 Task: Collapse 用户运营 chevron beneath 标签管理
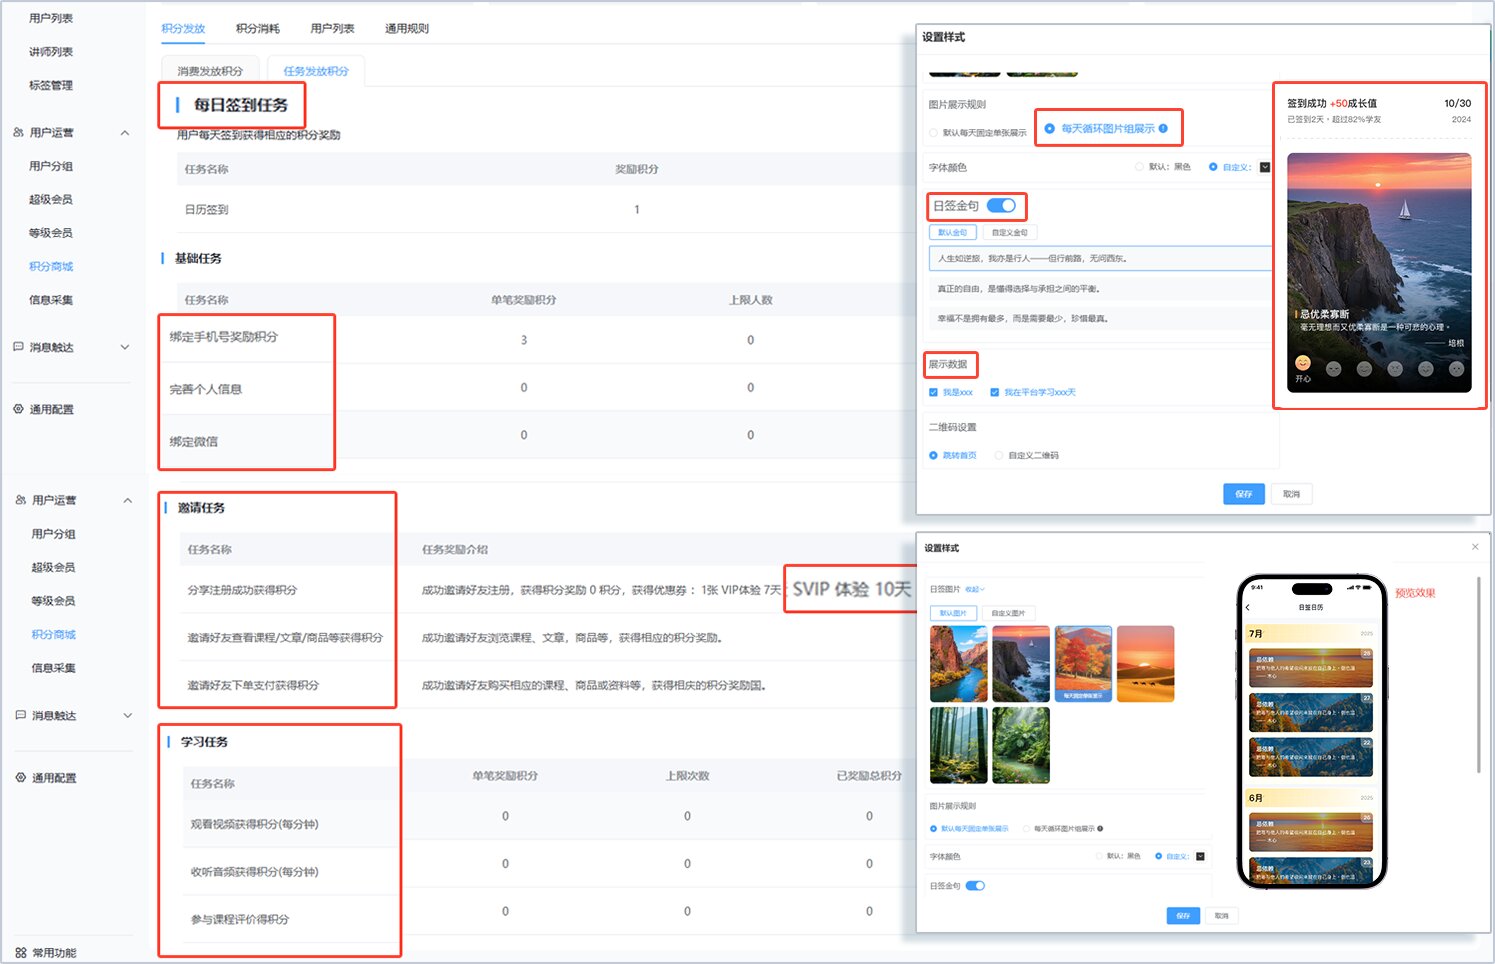click(x=125, y=132)
